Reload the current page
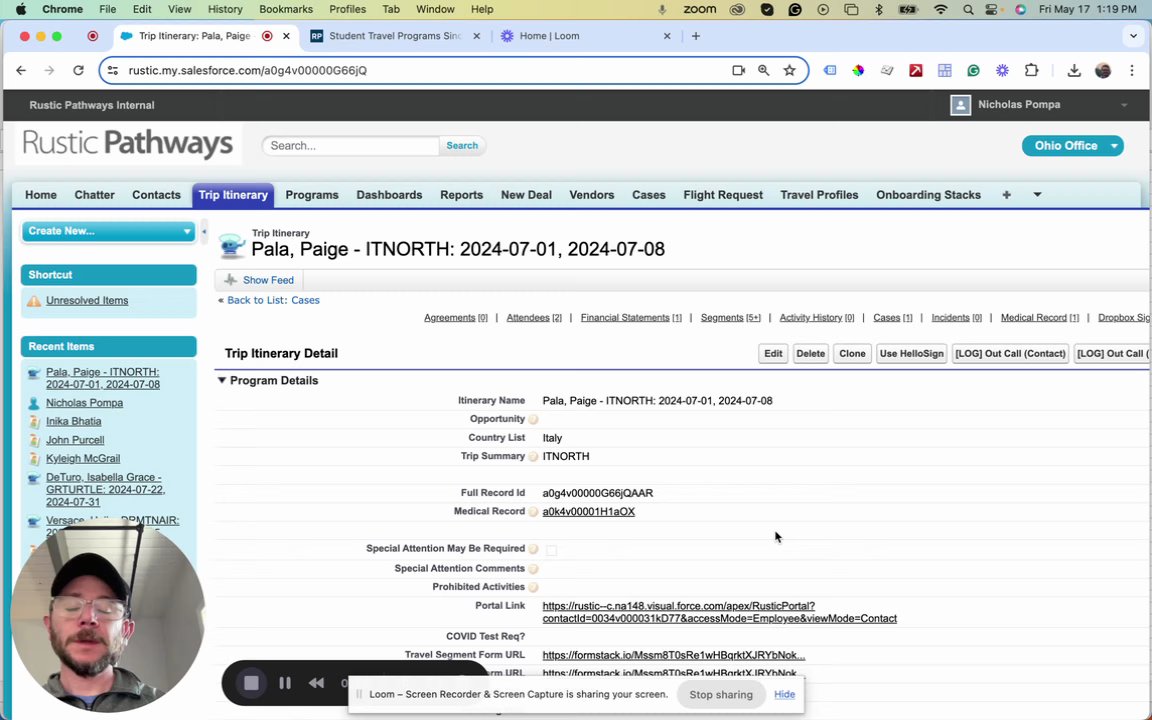This screenshot has width=1152, height=720. (x=78, y=71)
